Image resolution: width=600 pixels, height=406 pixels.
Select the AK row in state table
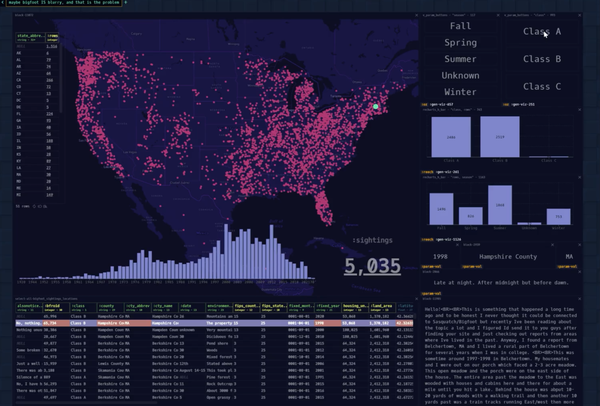[37, 53]
